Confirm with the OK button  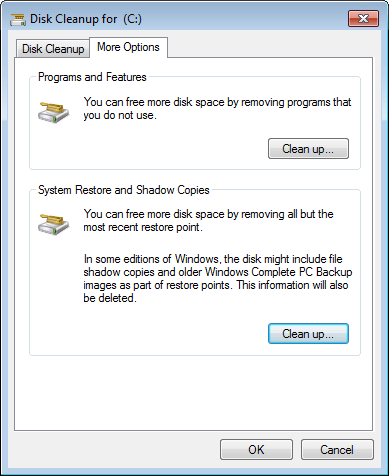(256, 450)
